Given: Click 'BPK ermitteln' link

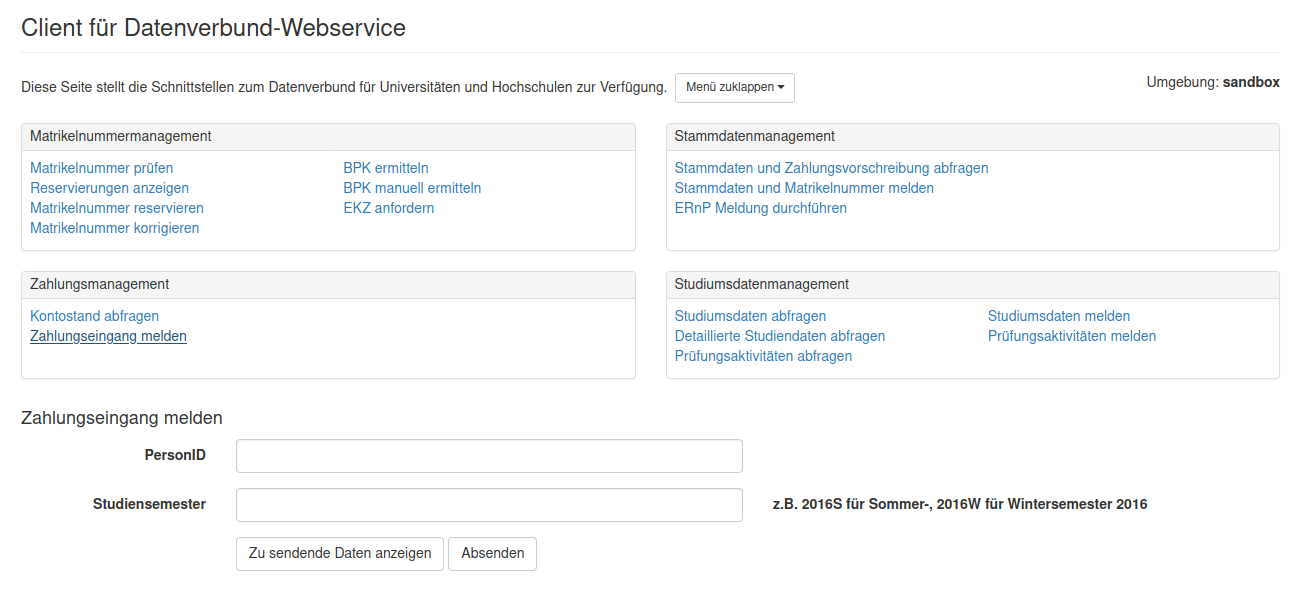Looking at the screenshot, I should pyautogui.click(x=385, y=168).
